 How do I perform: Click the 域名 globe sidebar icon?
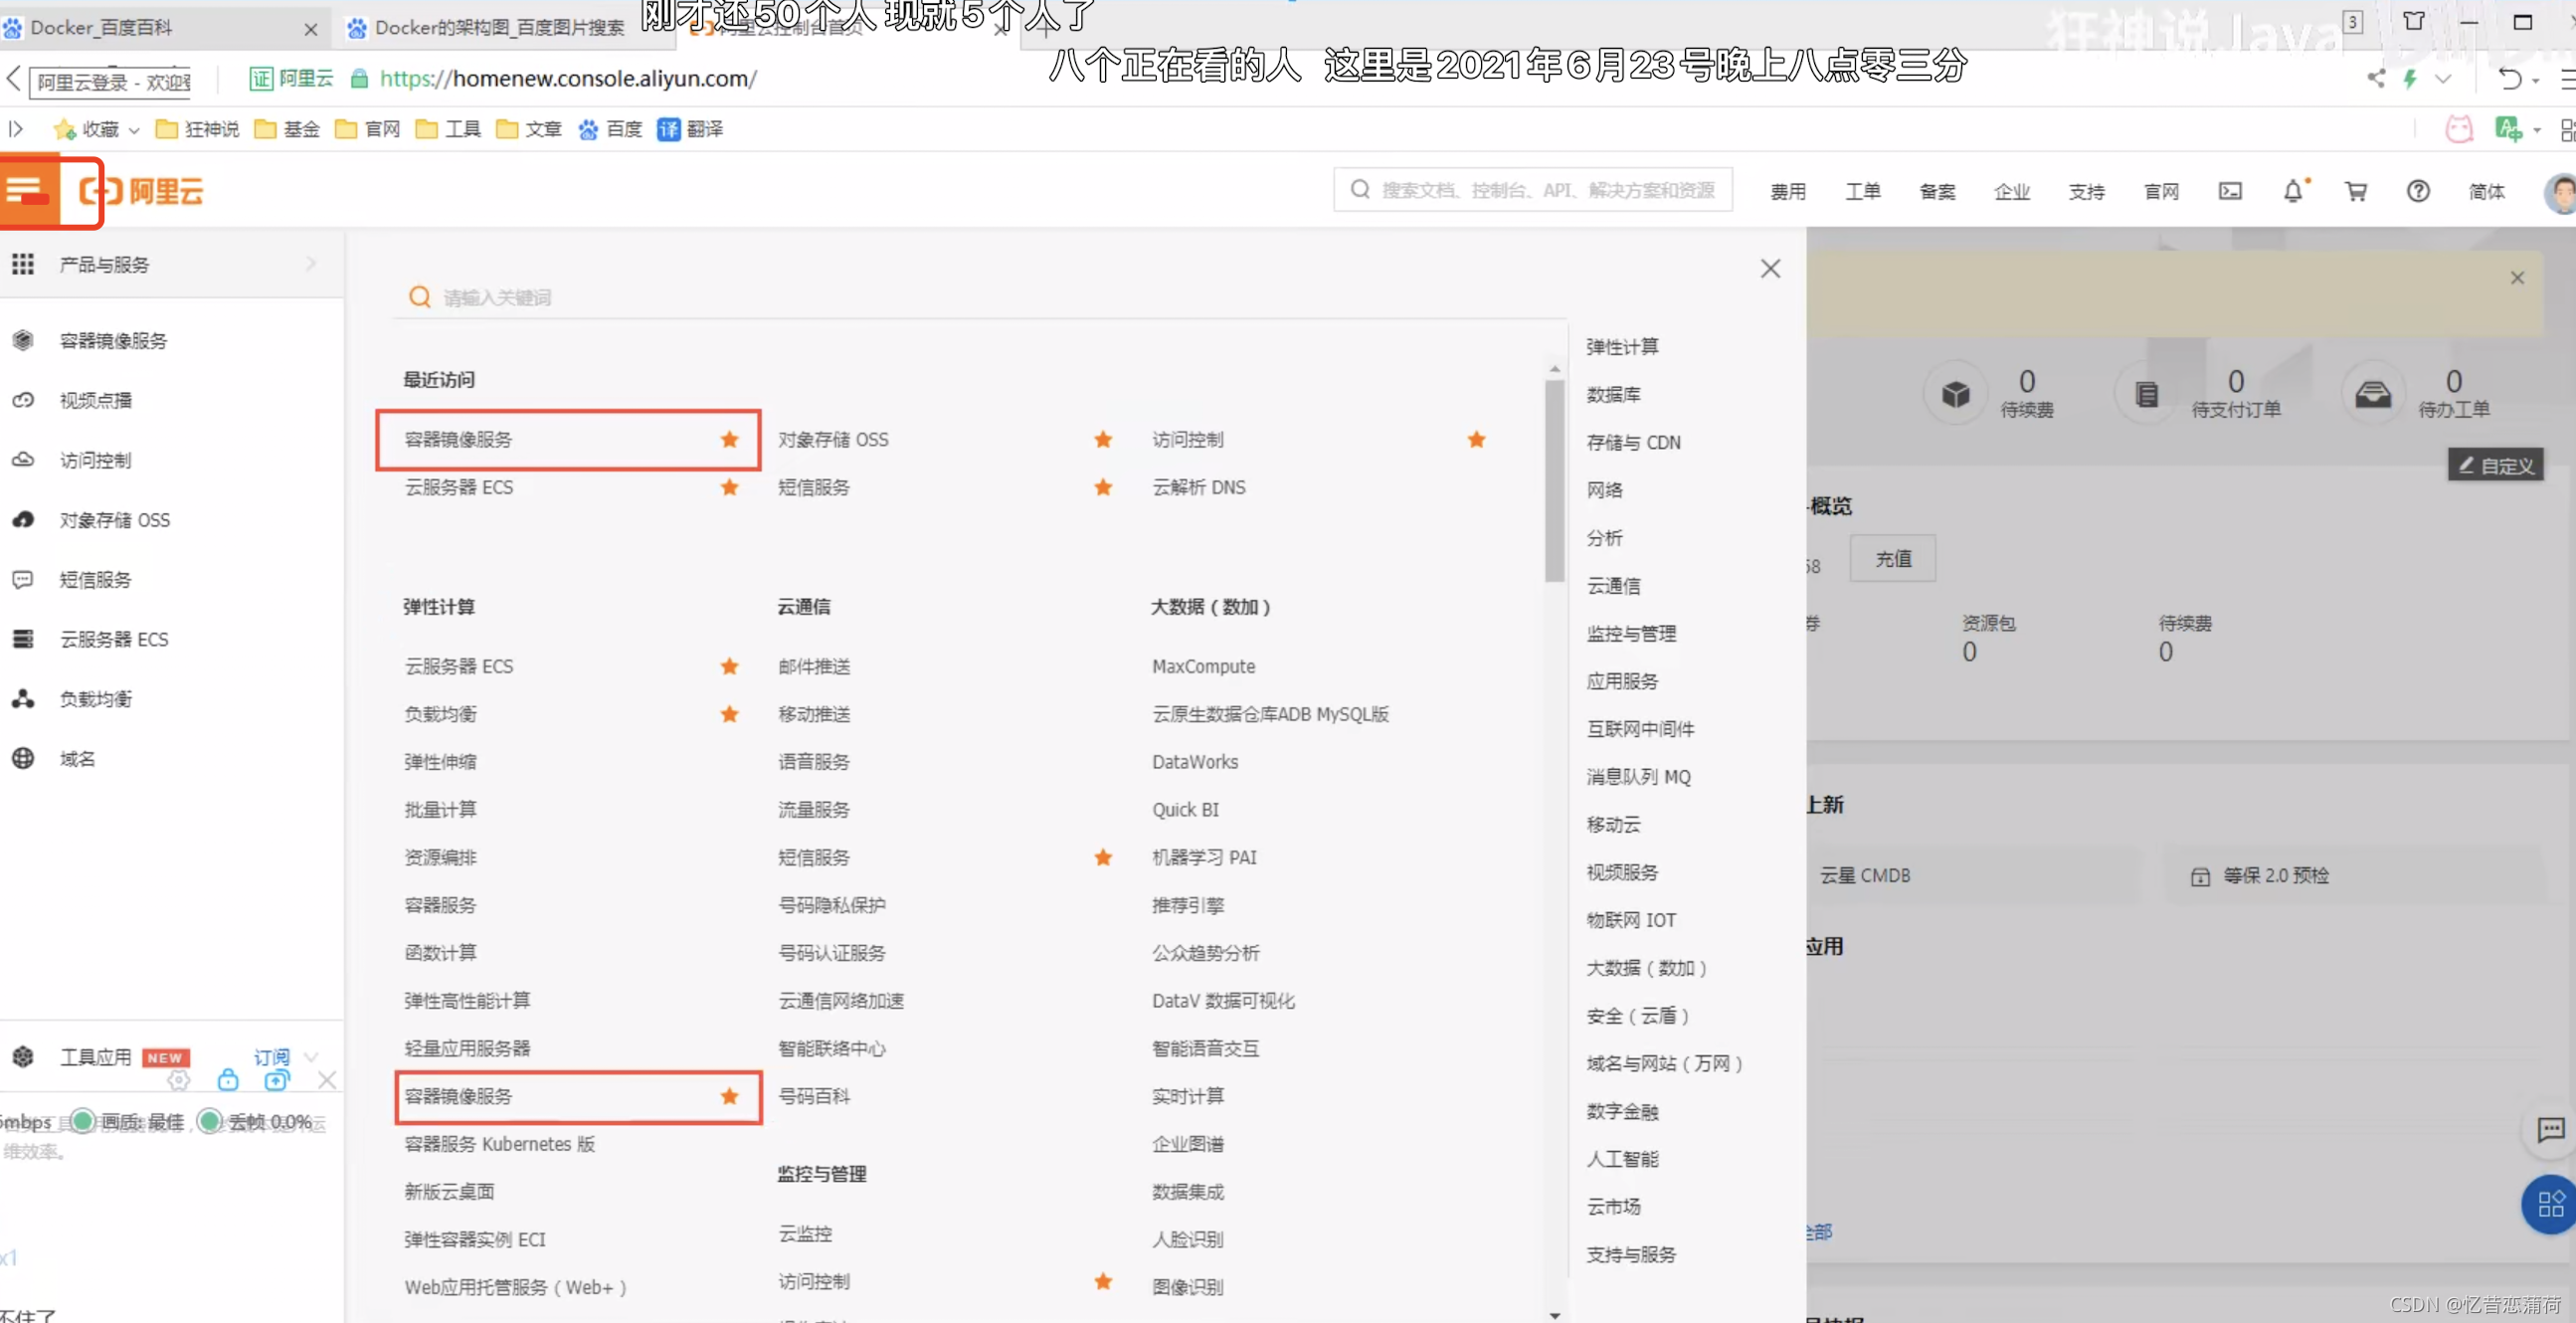23,759
